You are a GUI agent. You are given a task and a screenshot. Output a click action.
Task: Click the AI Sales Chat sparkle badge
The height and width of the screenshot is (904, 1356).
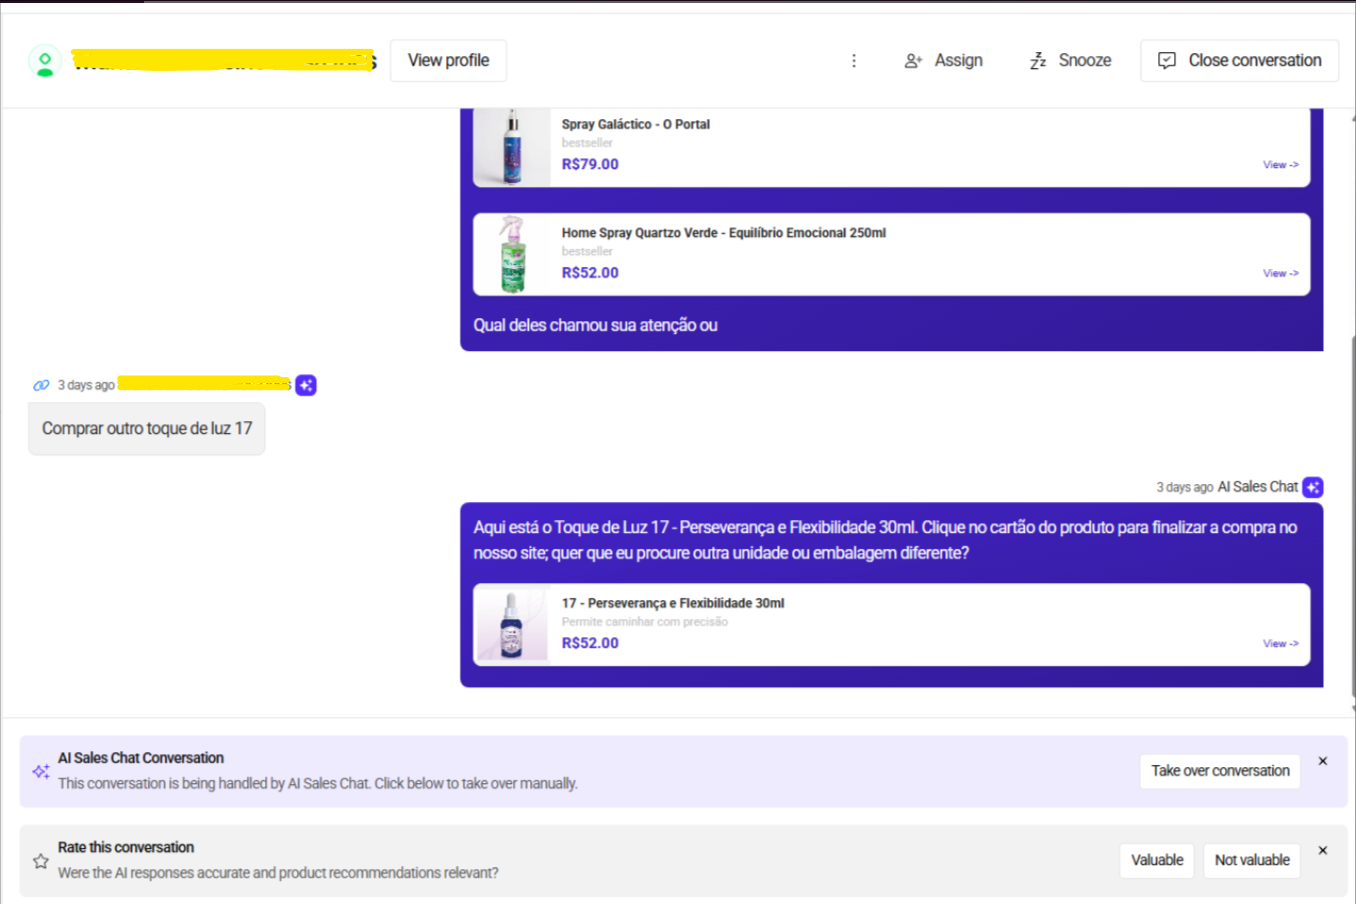(x=1313, y=487)
